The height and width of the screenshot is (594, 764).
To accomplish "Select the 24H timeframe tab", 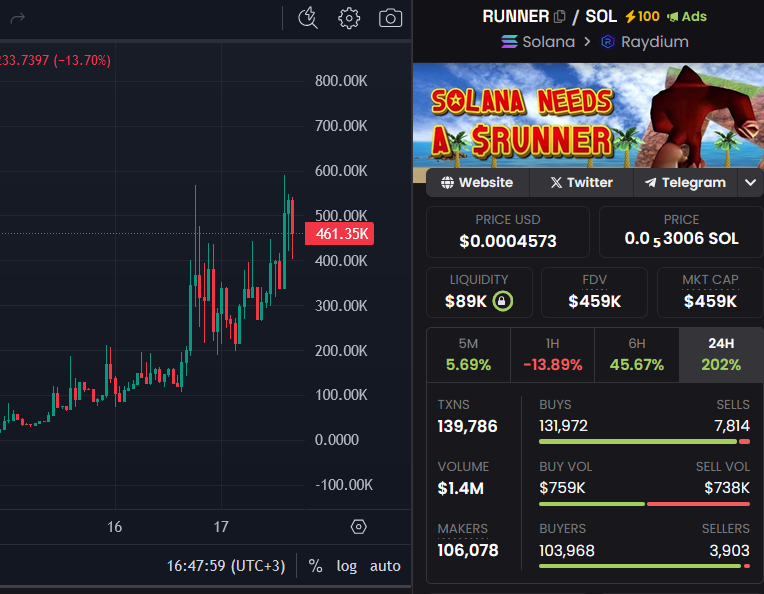I will click(x=721, y=355).
